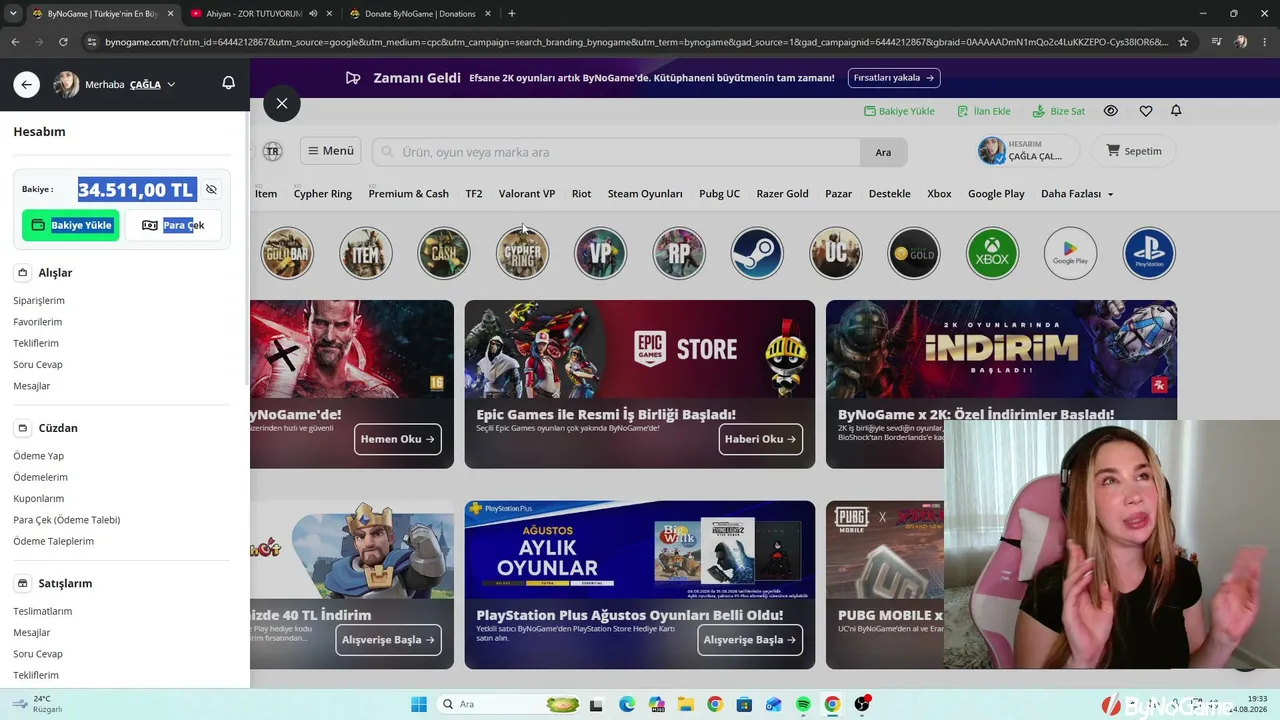Open Chrome three-dot menu

click(1265, 42)
